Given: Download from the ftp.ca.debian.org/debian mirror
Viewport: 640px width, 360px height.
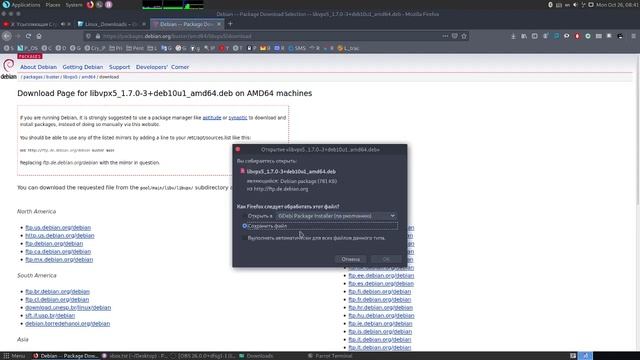Looking at the screenshot, I should click(58, 251).
